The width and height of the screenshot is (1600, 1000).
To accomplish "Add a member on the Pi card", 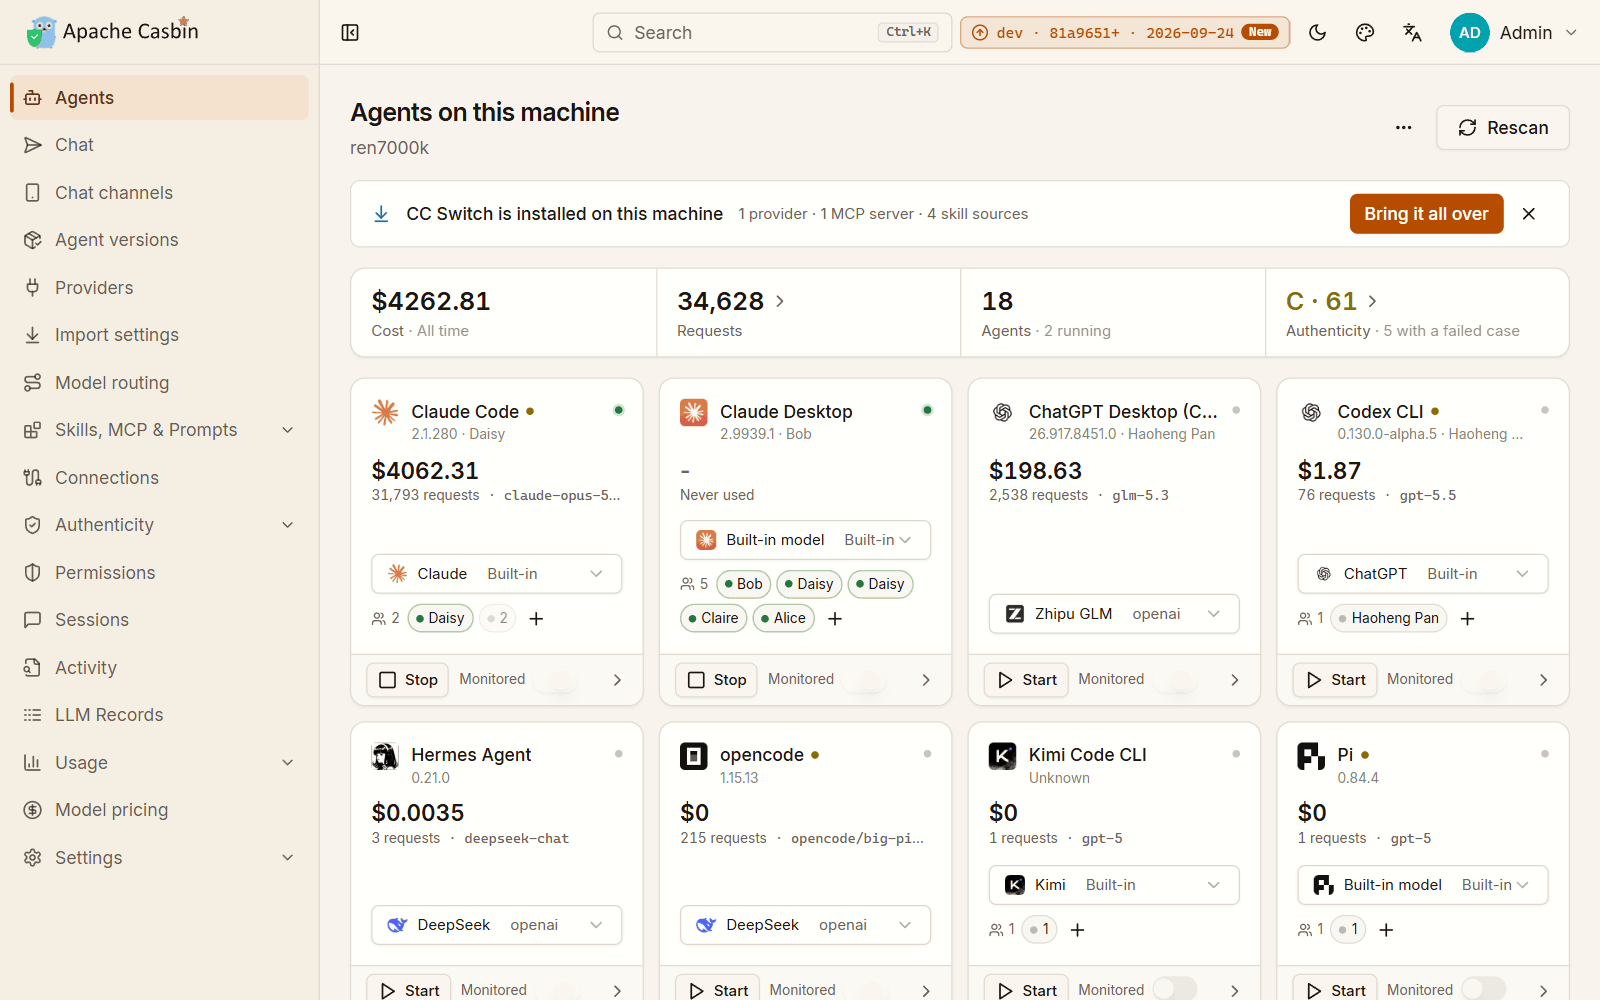I will (x=1386, y=930).
